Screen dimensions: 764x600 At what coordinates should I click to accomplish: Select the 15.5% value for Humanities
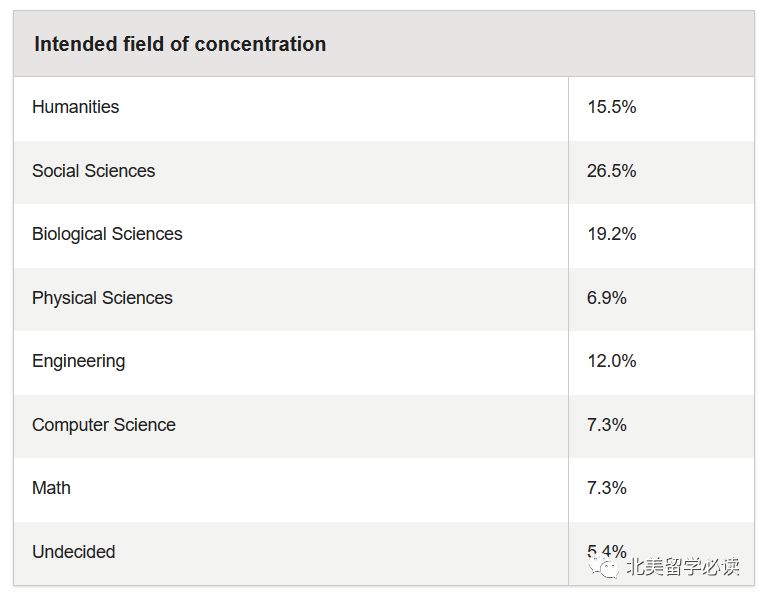click(611, 107)
